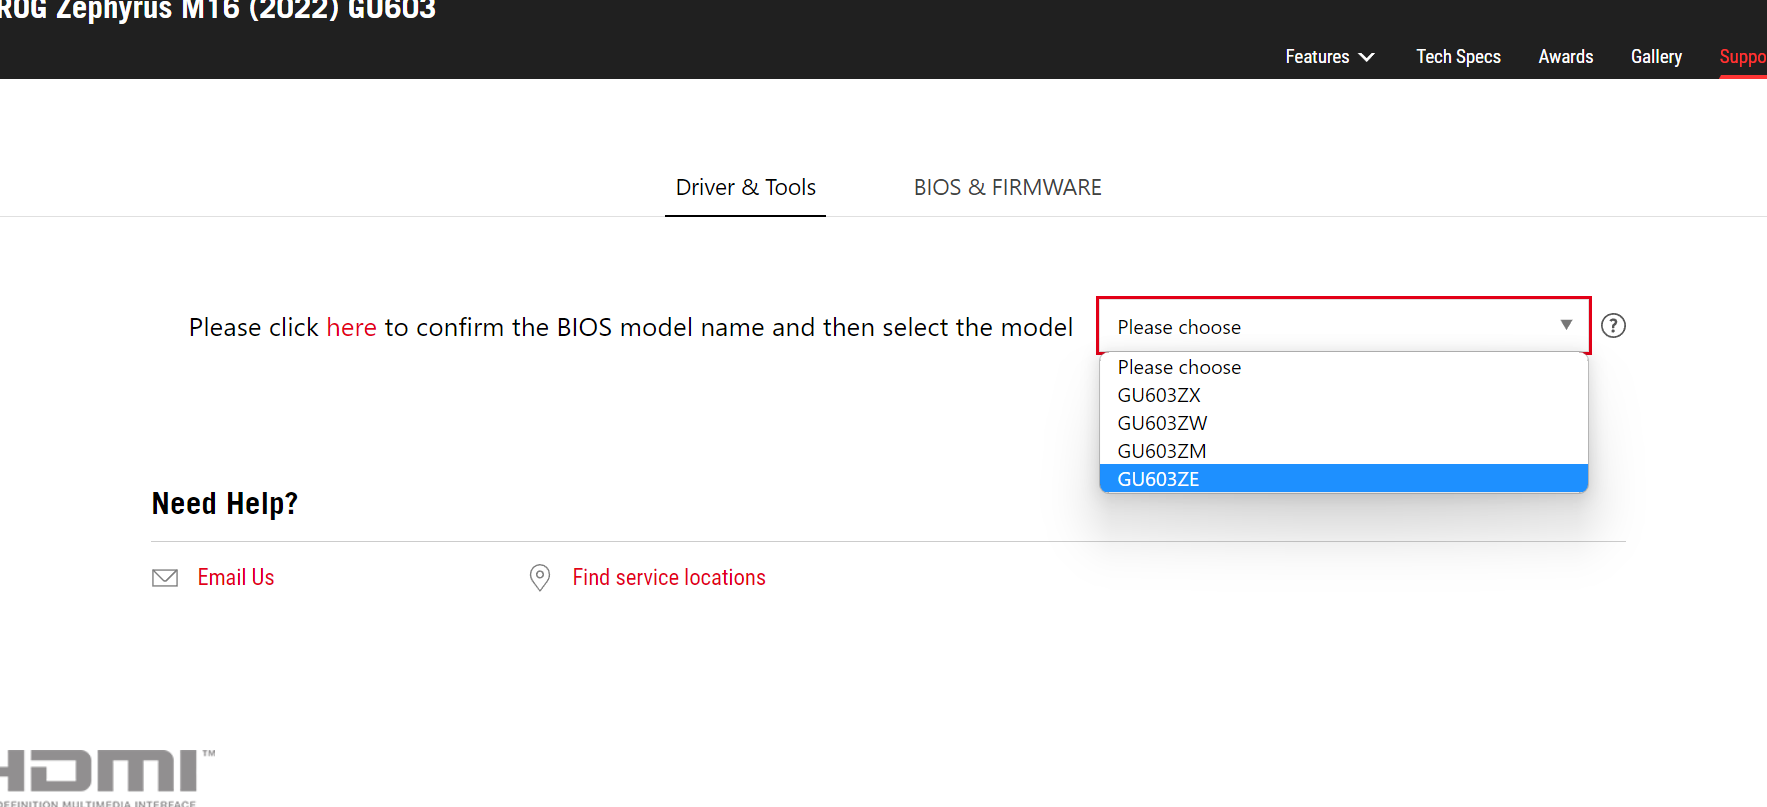This screenshot has height=807, width=1767.
Task: Pick the highlighted GU603ZE option
Action: tap(1343, 479)
